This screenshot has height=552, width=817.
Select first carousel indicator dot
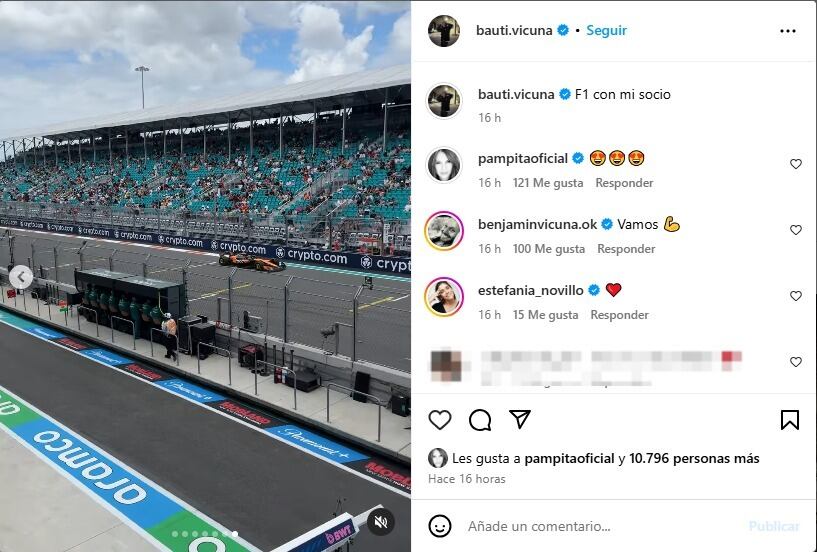click(175, 534)
